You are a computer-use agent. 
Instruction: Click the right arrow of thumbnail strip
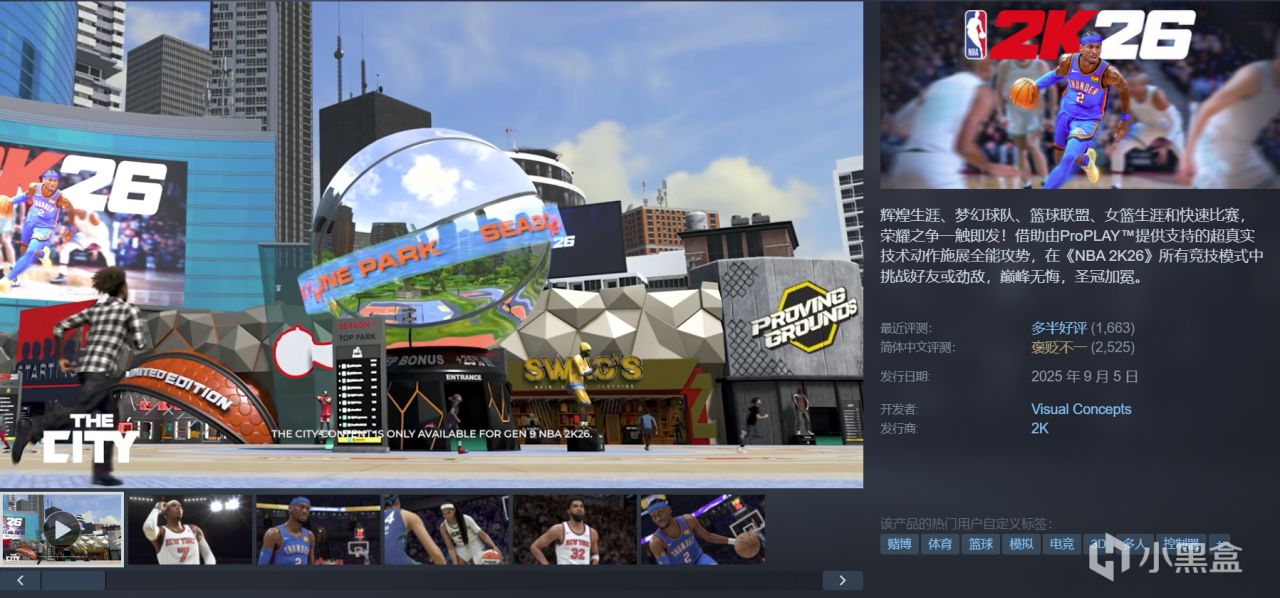tap(843, 580)
